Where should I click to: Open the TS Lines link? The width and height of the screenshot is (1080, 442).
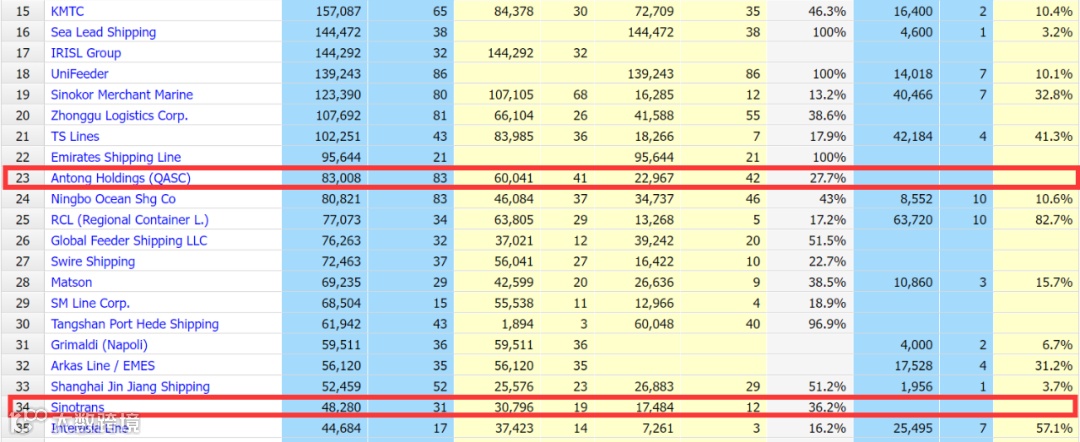point(75,136)
